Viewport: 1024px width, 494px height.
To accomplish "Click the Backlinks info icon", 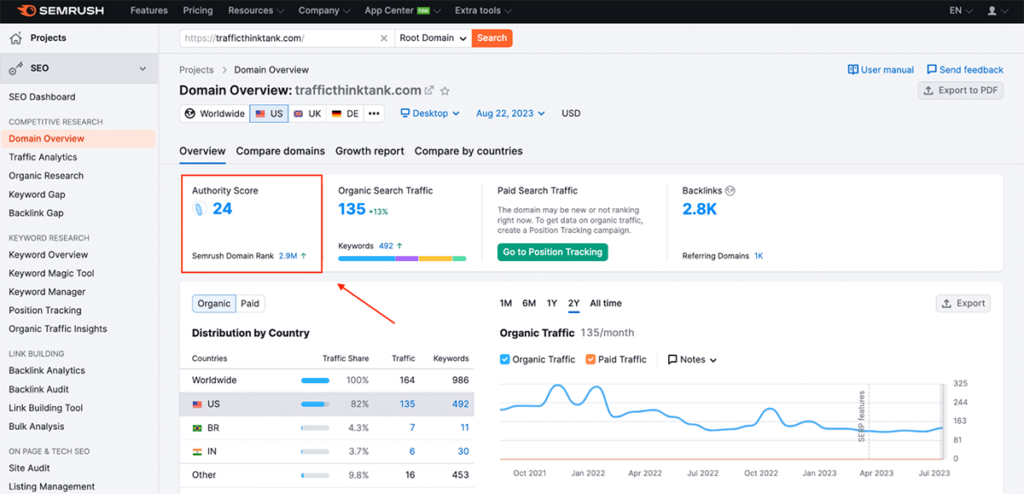I will click(730, 191).
